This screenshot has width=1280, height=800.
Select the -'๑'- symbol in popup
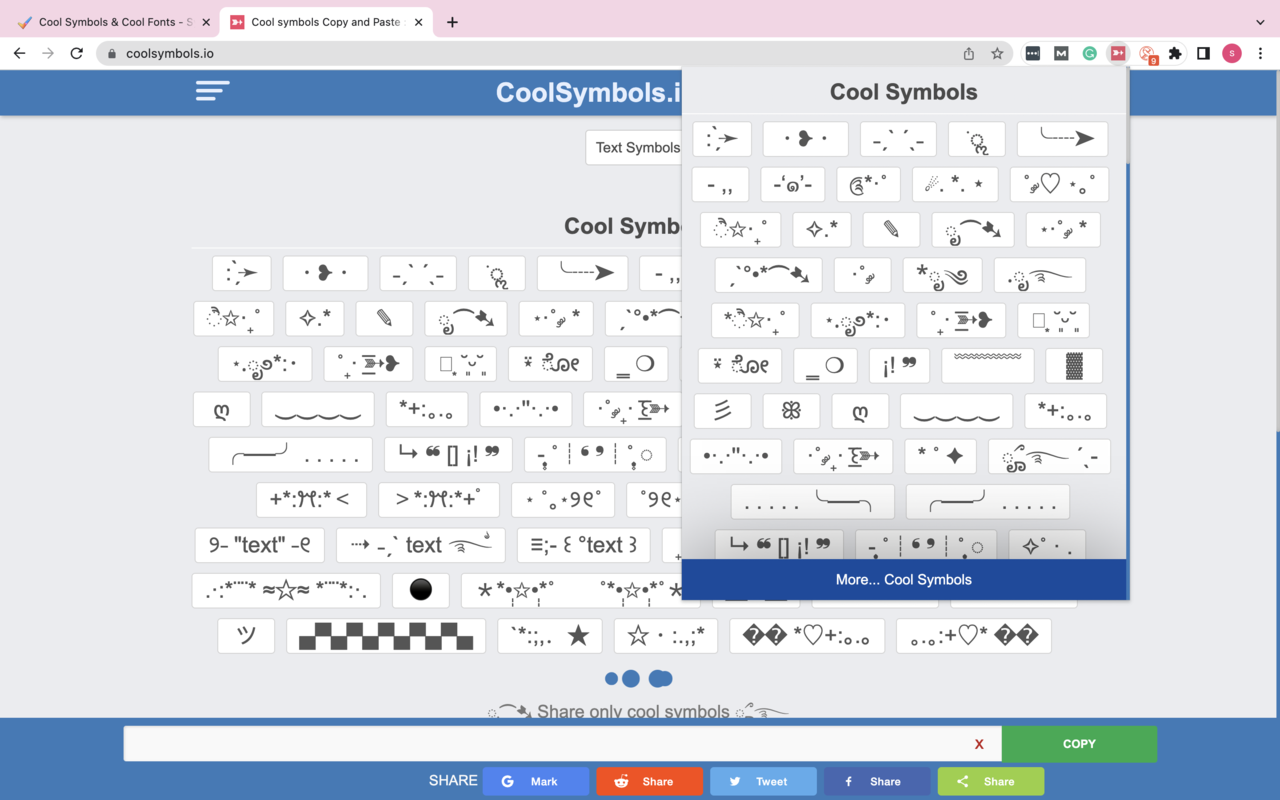tap(793, 184)
